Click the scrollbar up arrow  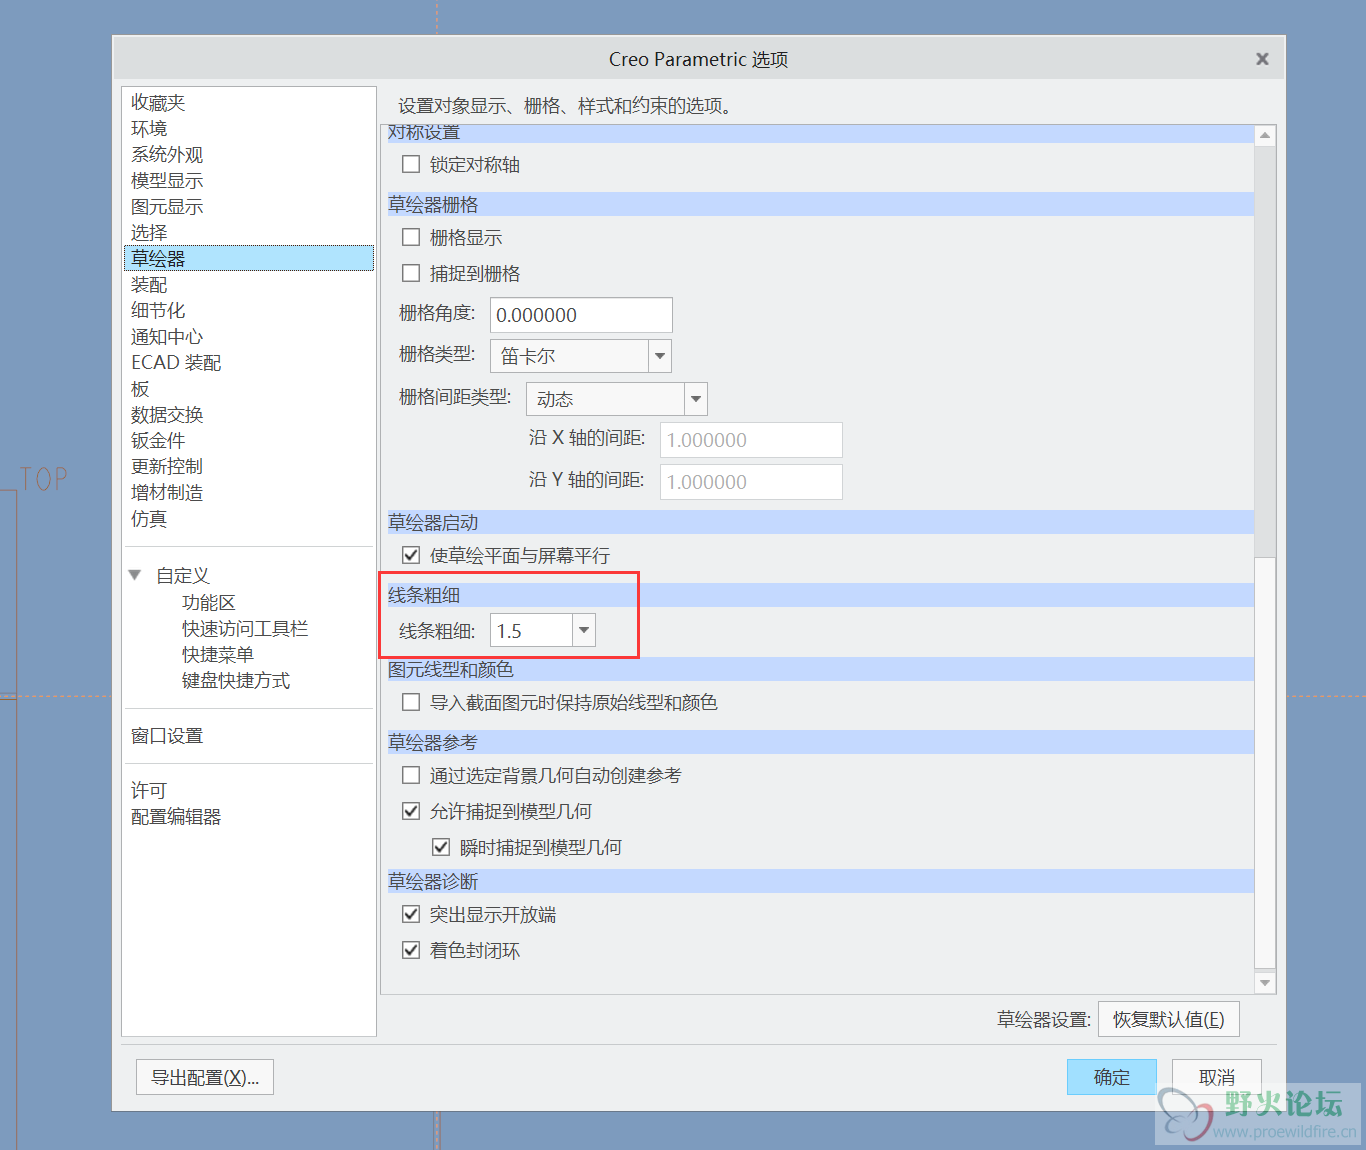click(x=1265, y=135)
